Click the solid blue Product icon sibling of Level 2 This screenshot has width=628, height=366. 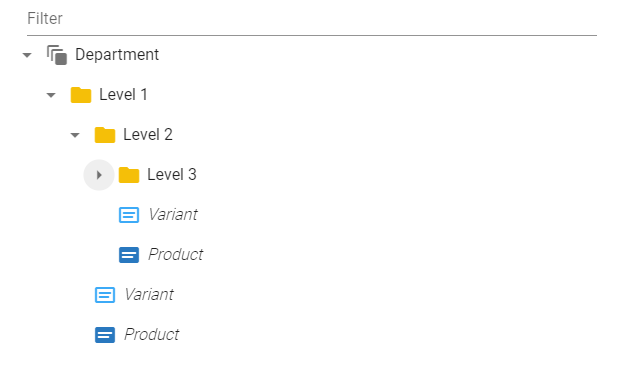tap(105, 335)
